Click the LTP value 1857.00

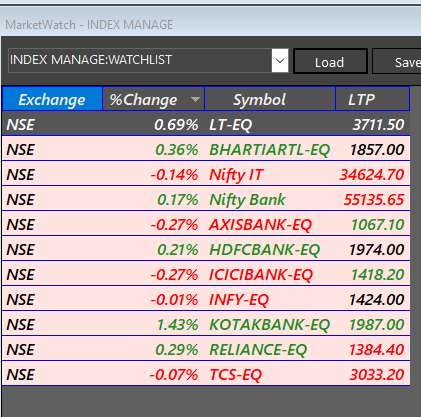click(377, 150)
